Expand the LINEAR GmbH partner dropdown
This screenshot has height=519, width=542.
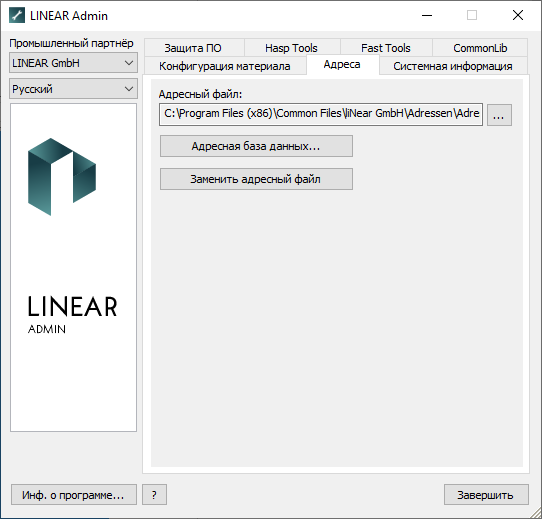pyautogui.click(x=73, y=63)
